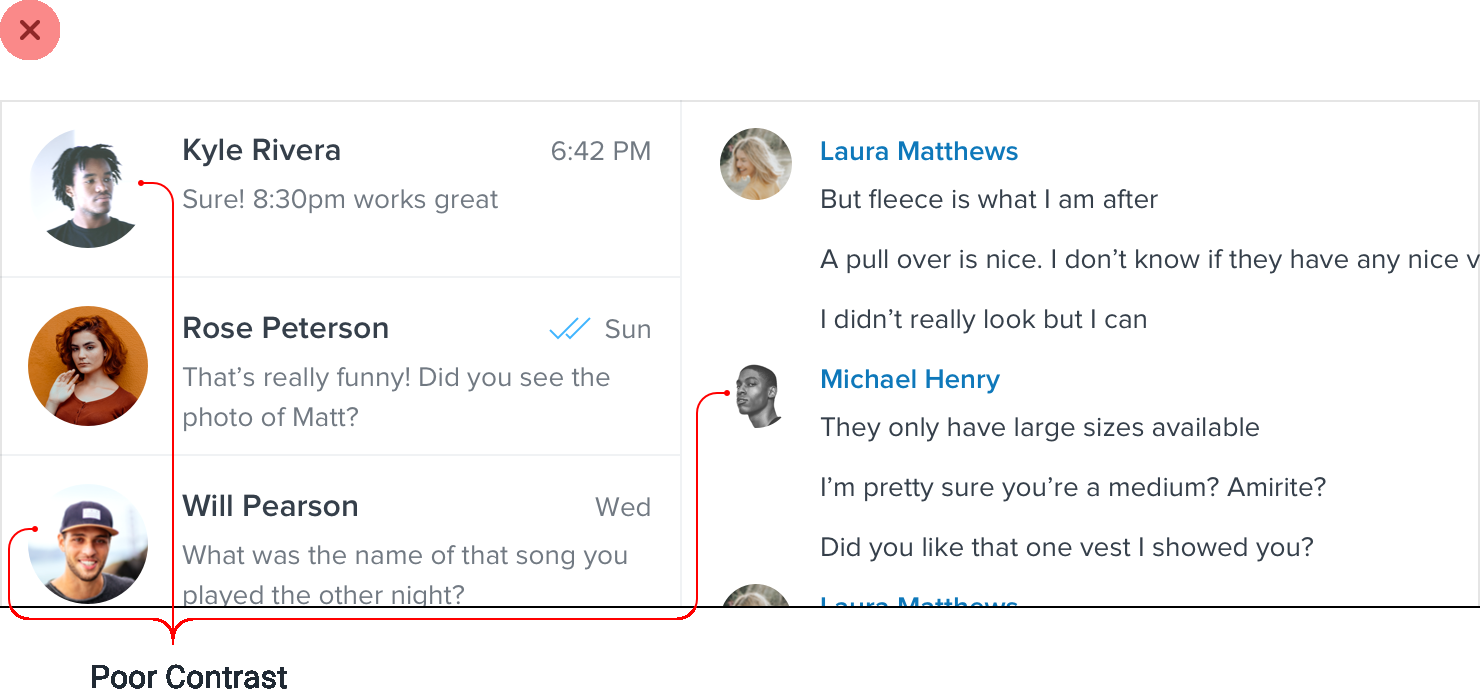Viewport: 1480px width, 692px height.
Task: Click Kyle Rivera's profile avatar
Action: pyautogui.click(x=88, y=189)
